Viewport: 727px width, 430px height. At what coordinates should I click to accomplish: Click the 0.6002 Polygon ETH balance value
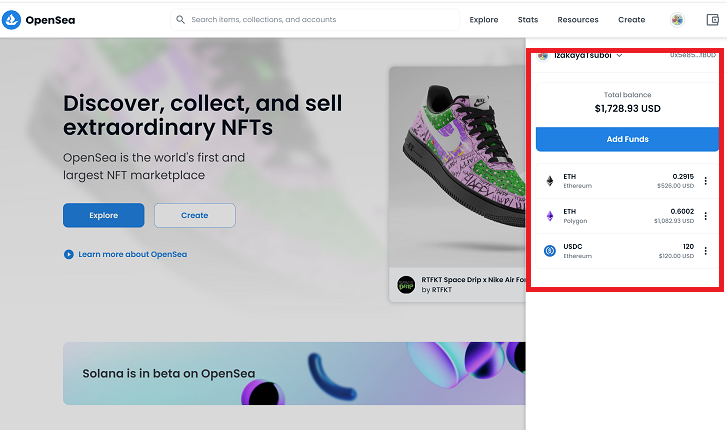pos(682,212)
